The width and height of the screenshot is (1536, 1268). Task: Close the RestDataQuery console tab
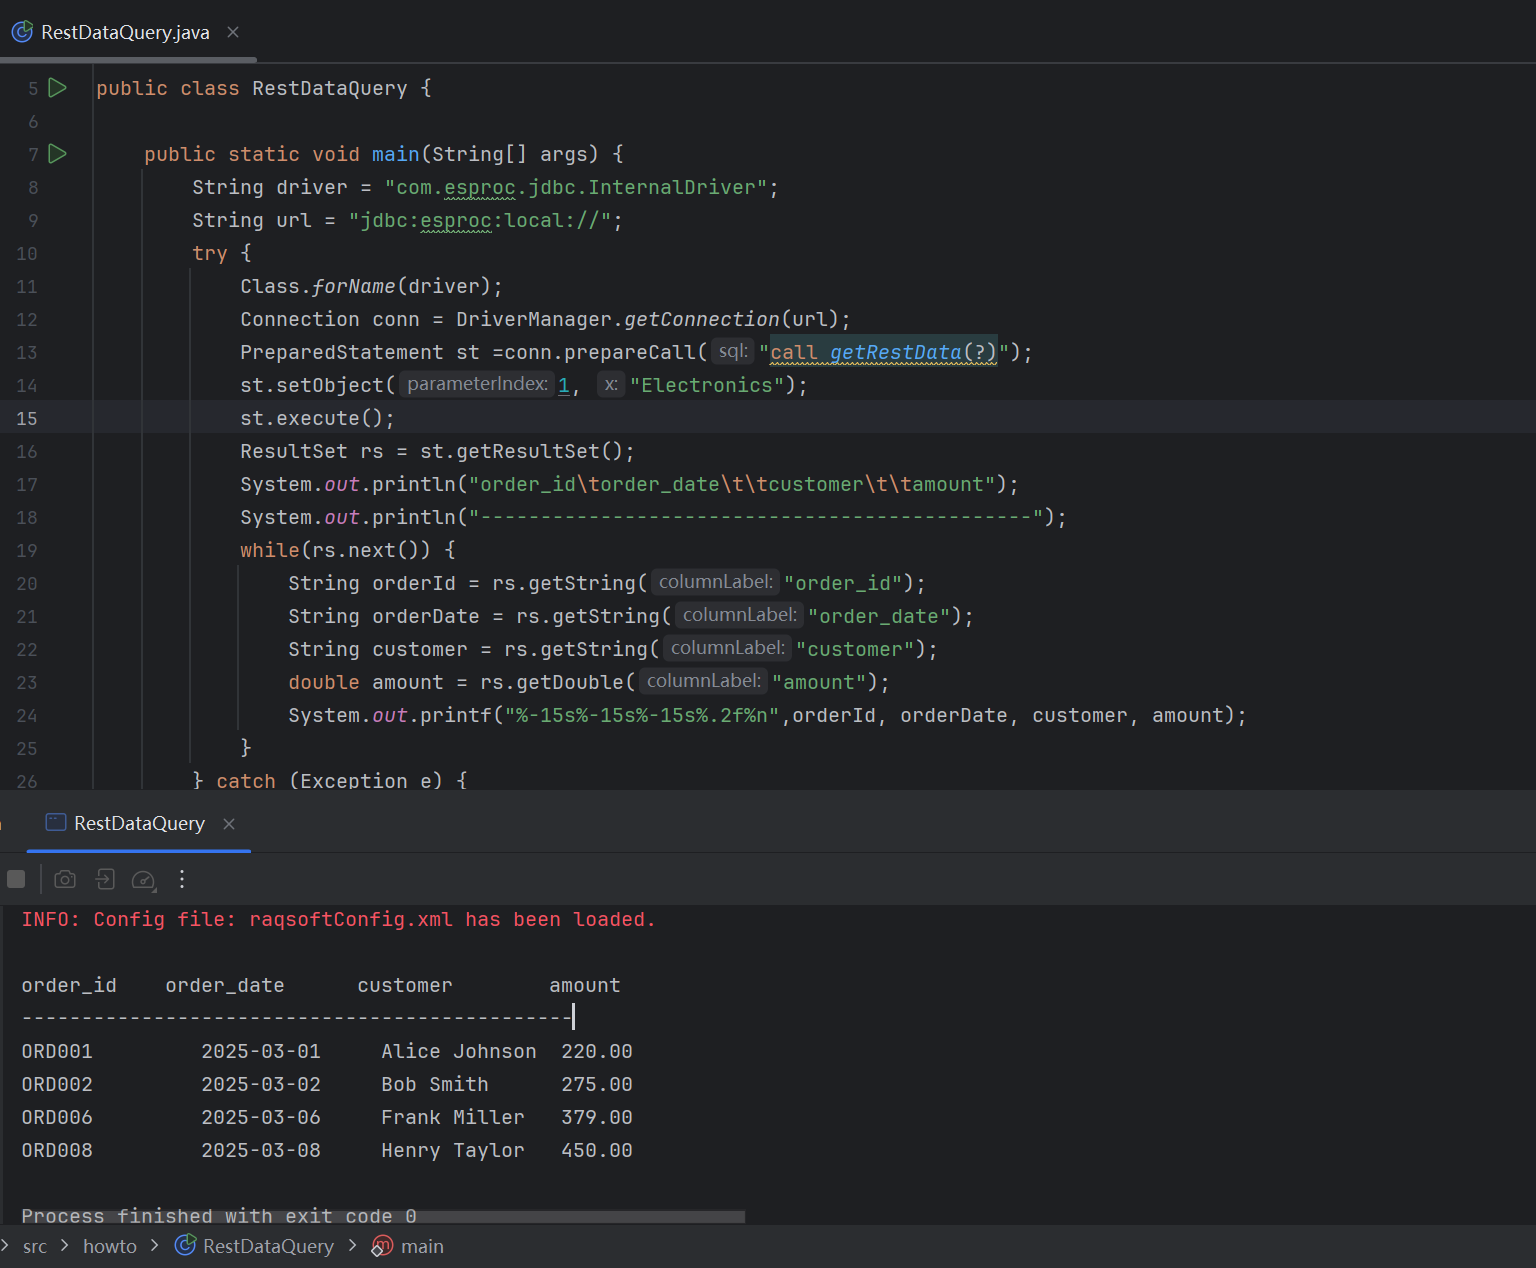coord(228,824)
